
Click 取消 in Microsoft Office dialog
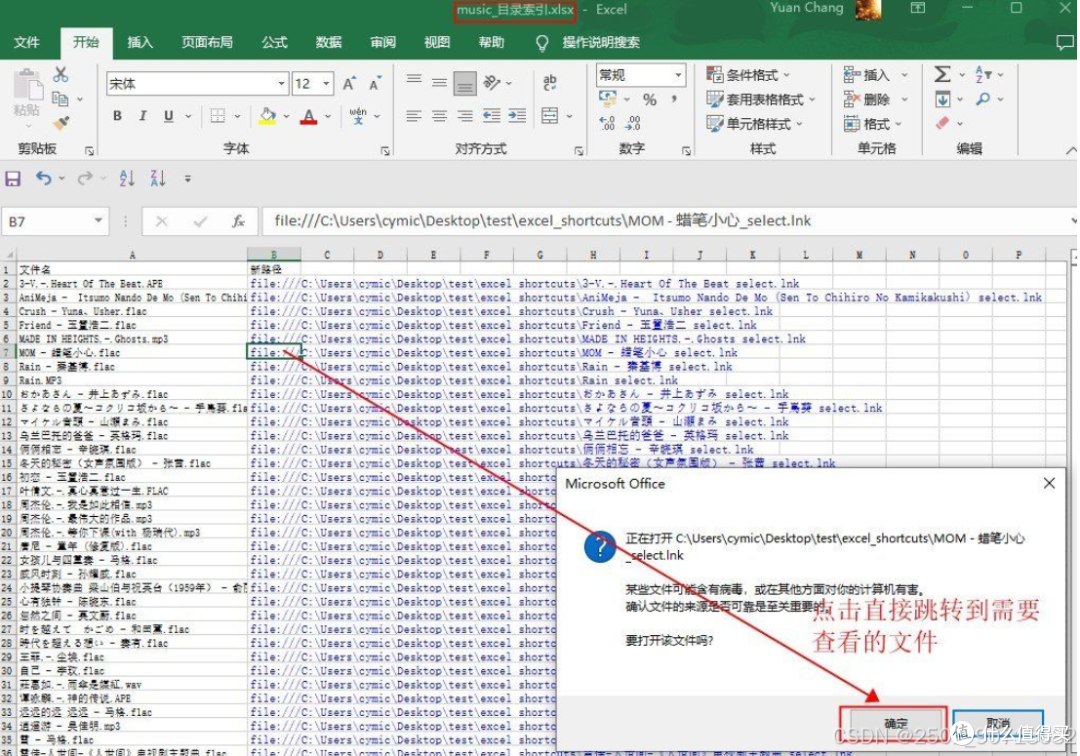(x=998, y=724)
